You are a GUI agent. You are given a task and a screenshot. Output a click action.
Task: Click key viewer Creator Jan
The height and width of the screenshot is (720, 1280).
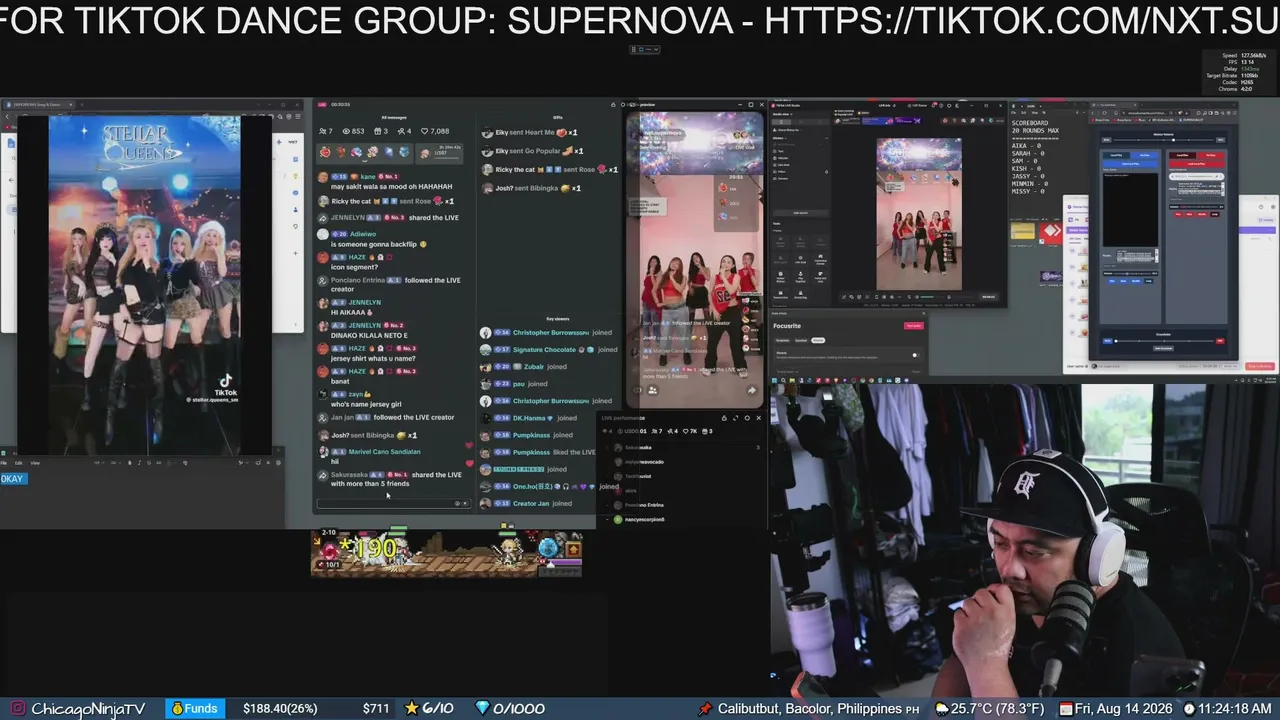click(x=531, y=503)
